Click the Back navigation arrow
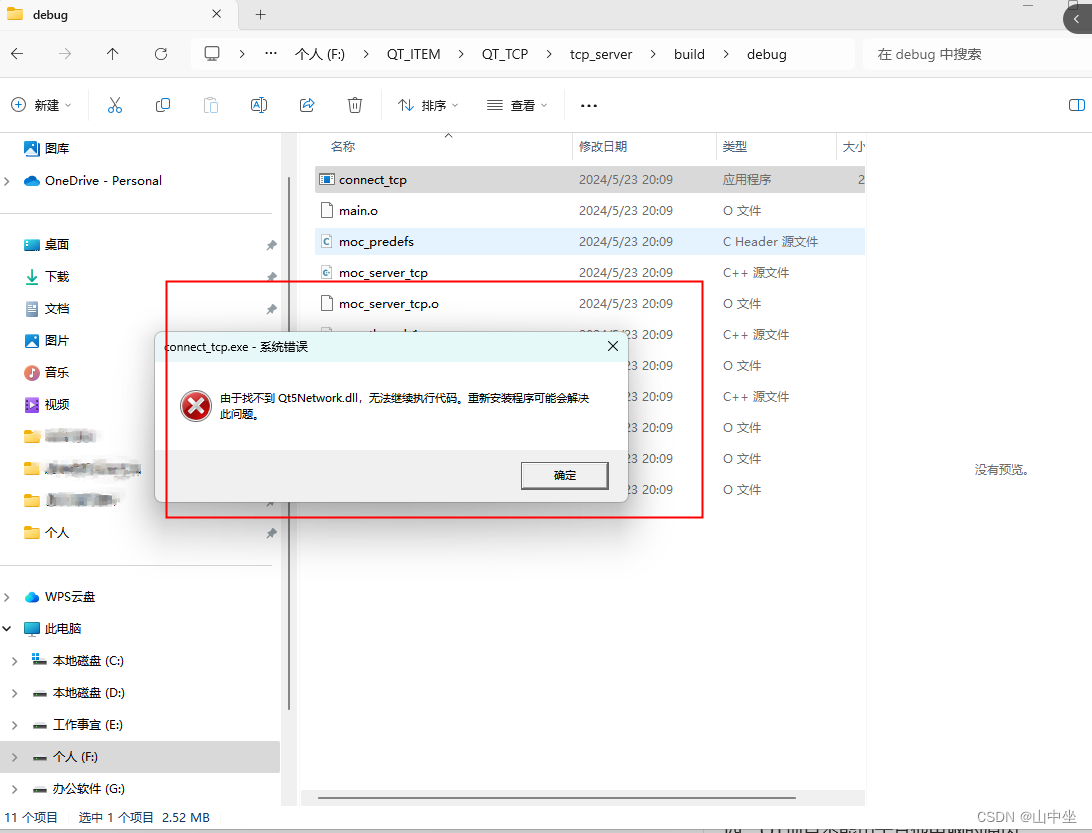Viewport: 1092px width, 833px height. click(17, 54)
